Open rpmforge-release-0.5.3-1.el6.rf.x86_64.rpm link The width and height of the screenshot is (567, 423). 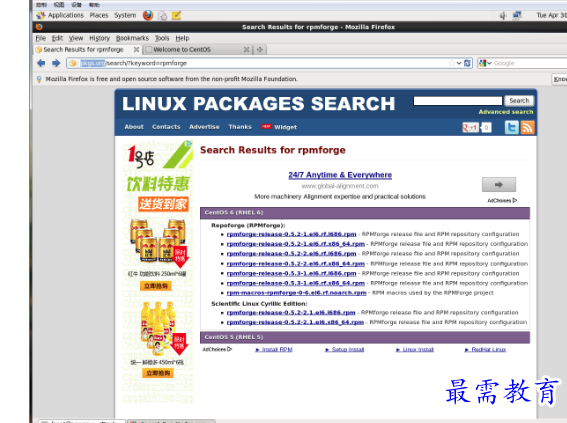(295, 283)
